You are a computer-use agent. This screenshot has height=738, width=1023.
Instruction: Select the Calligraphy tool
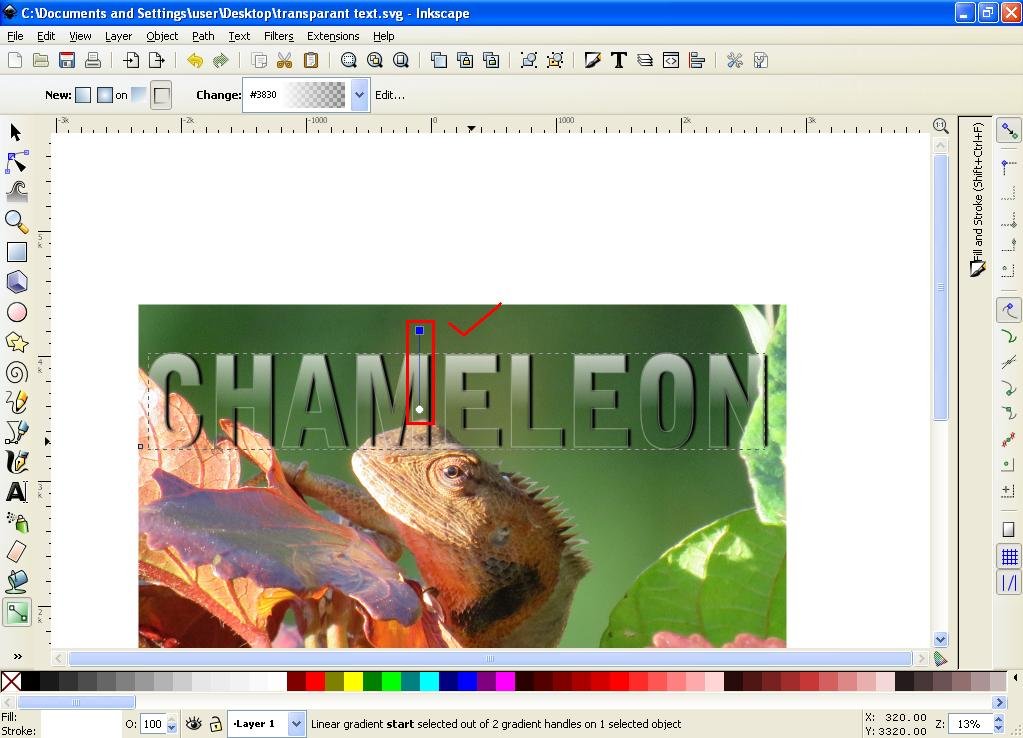point(16,461)
